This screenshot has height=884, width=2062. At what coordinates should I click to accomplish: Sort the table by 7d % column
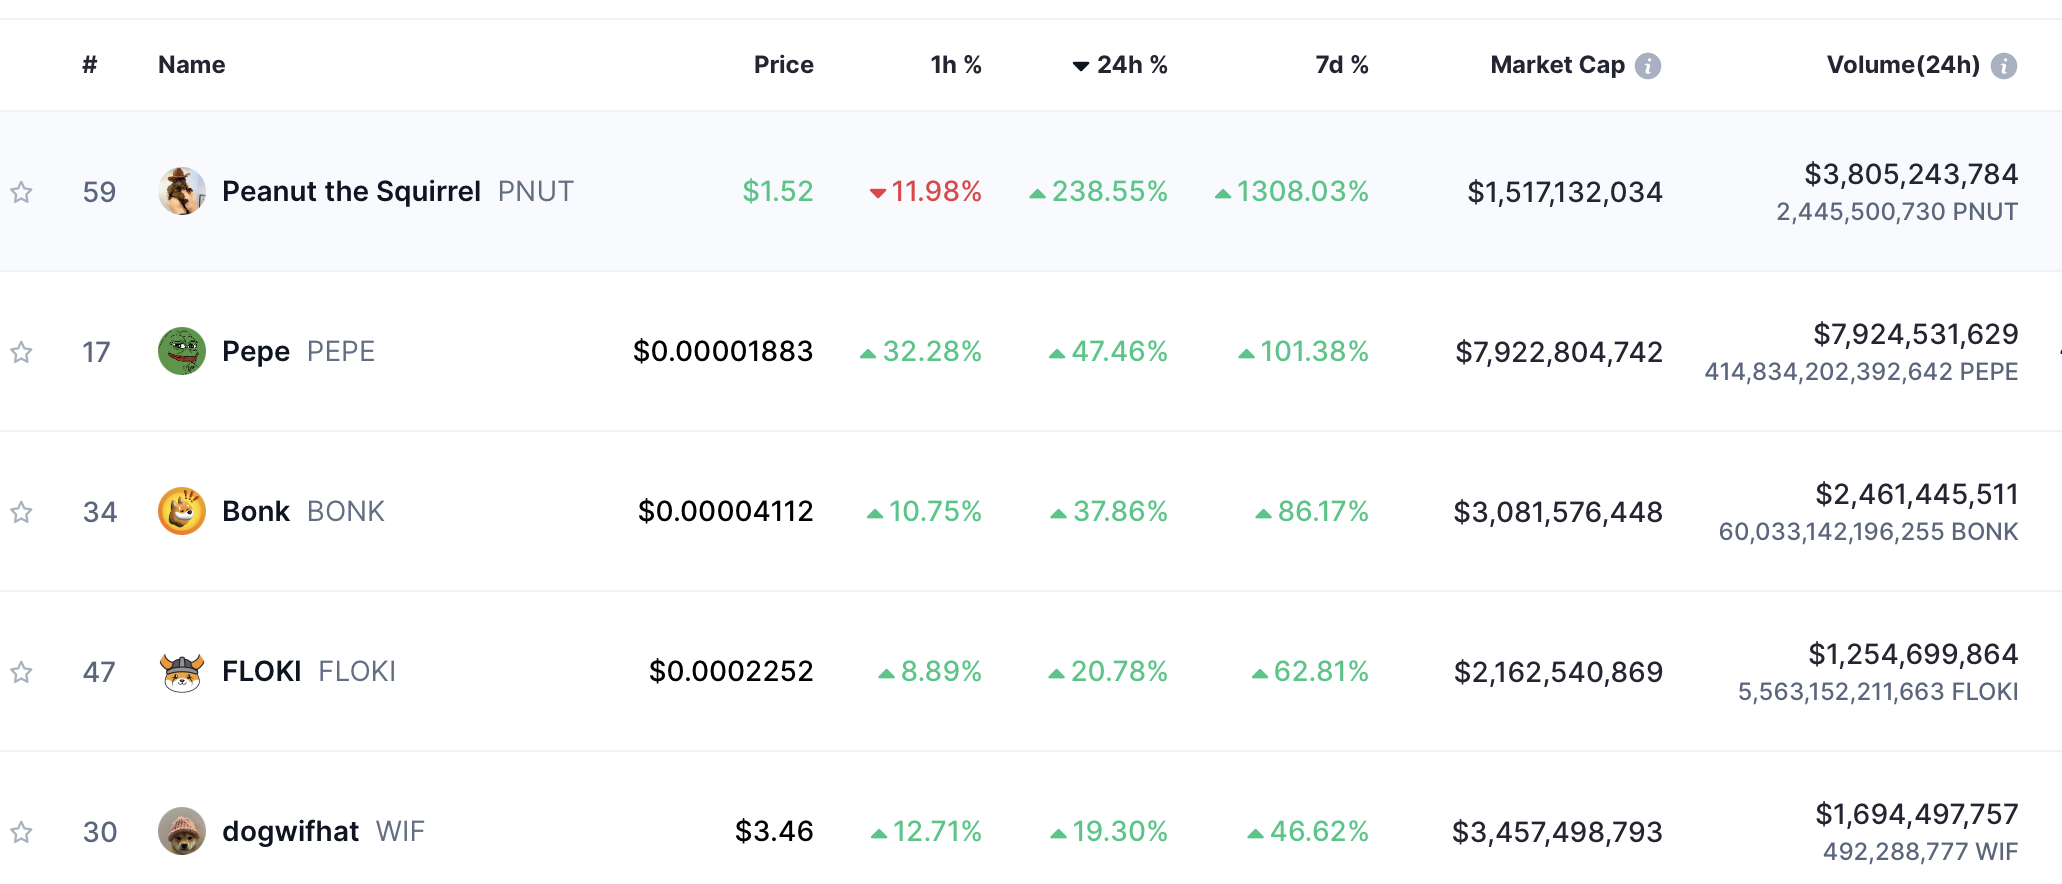pyautogui.click(x=1341, y=65)
